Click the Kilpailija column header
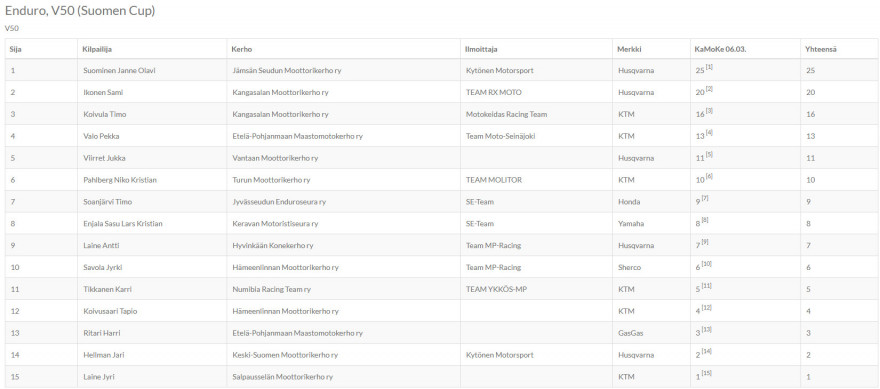Viewport: 880px width, 389px height. tap(152, 49)
